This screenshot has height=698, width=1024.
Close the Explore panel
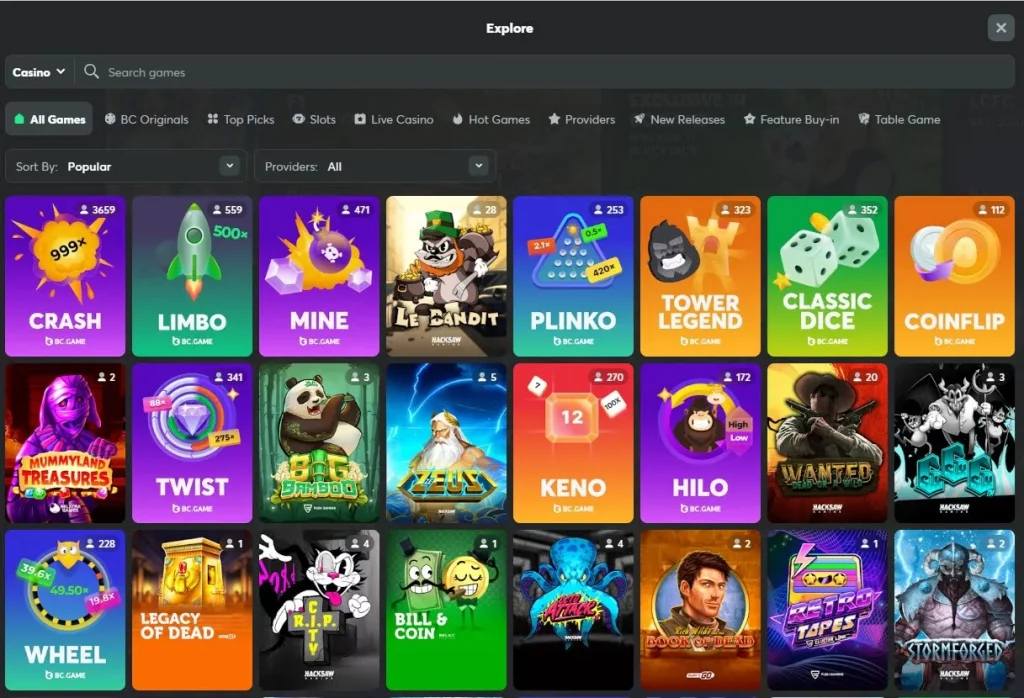tap(1000, 28)
